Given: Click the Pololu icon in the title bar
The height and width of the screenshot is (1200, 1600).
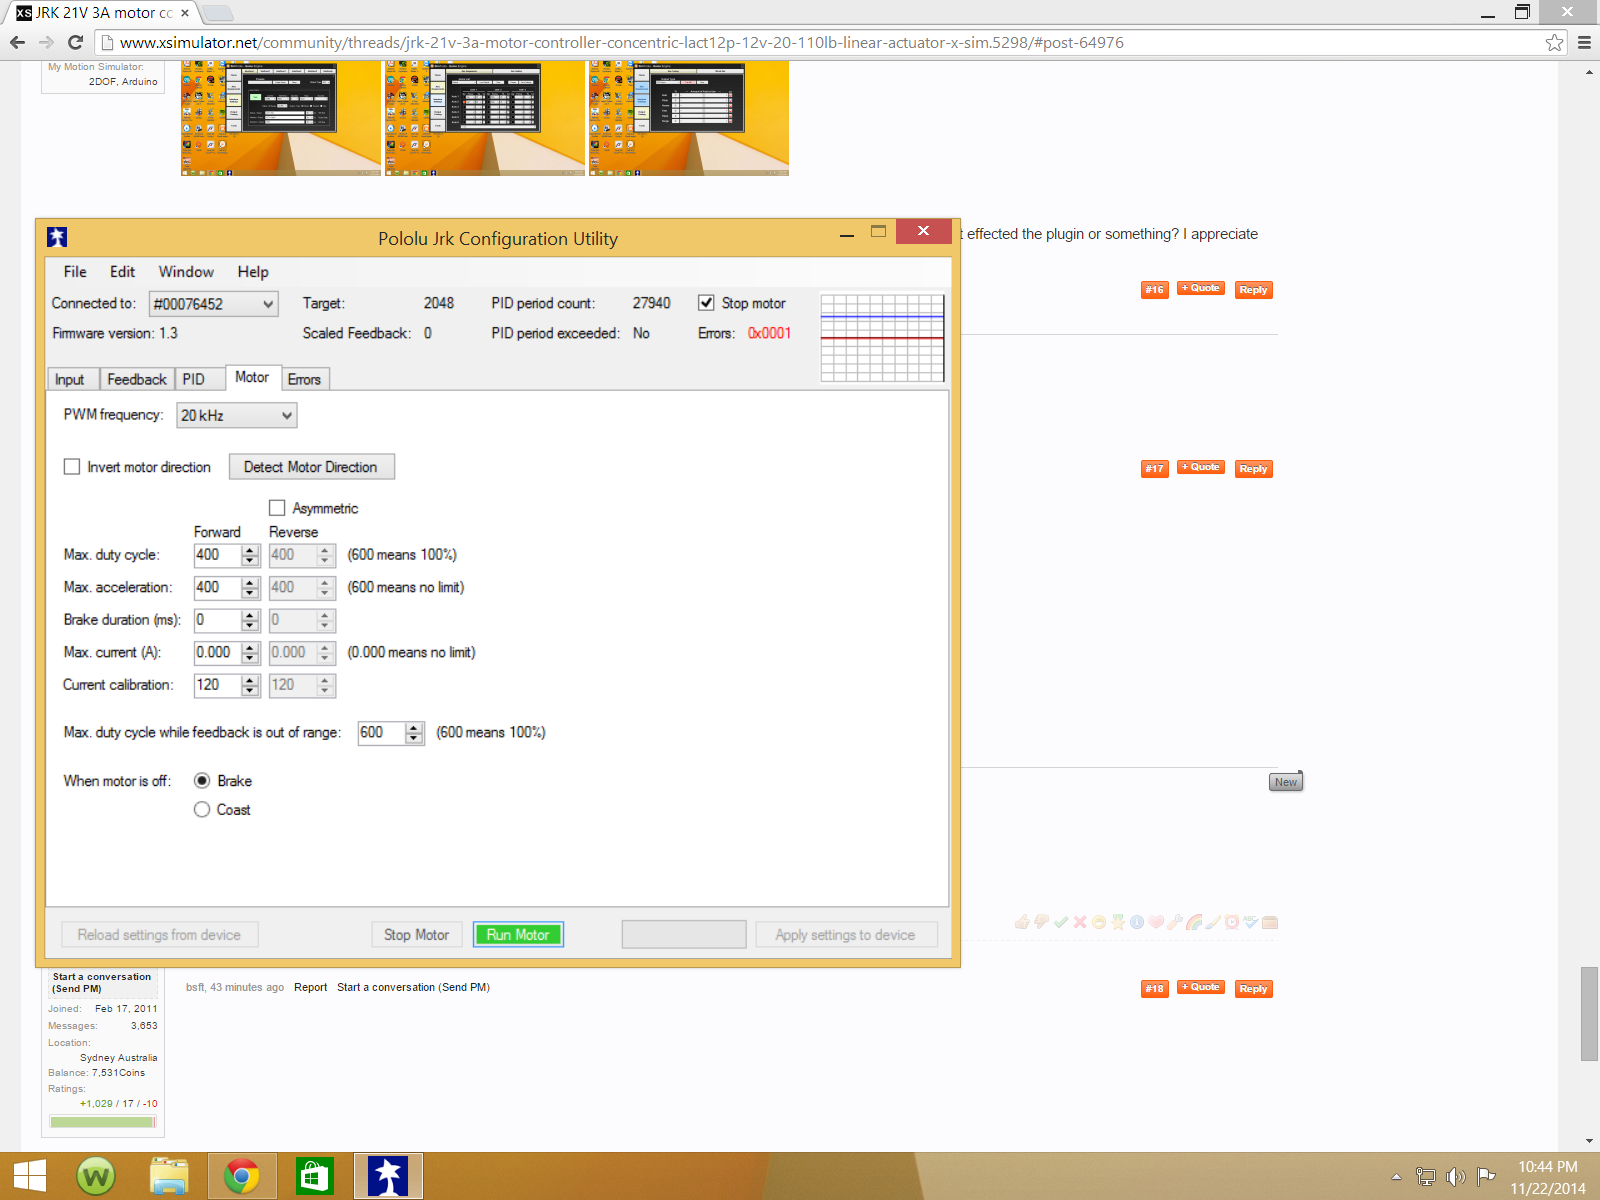Looking at the screenshot, I should coord(57,237).
